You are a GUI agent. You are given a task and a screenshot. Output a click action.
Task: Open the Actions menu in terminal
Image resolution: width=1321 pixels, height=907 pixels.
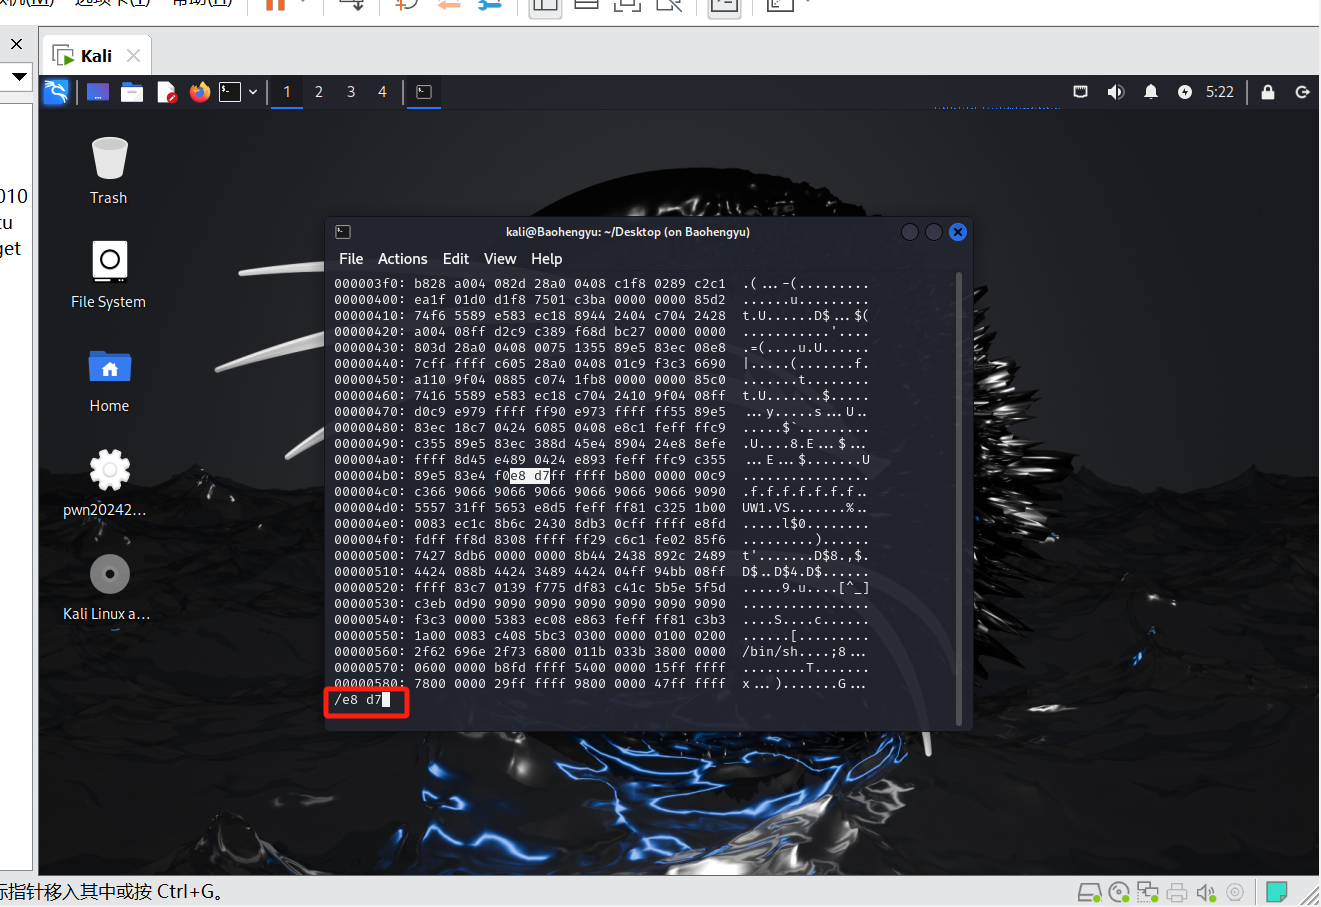[403, 259]
